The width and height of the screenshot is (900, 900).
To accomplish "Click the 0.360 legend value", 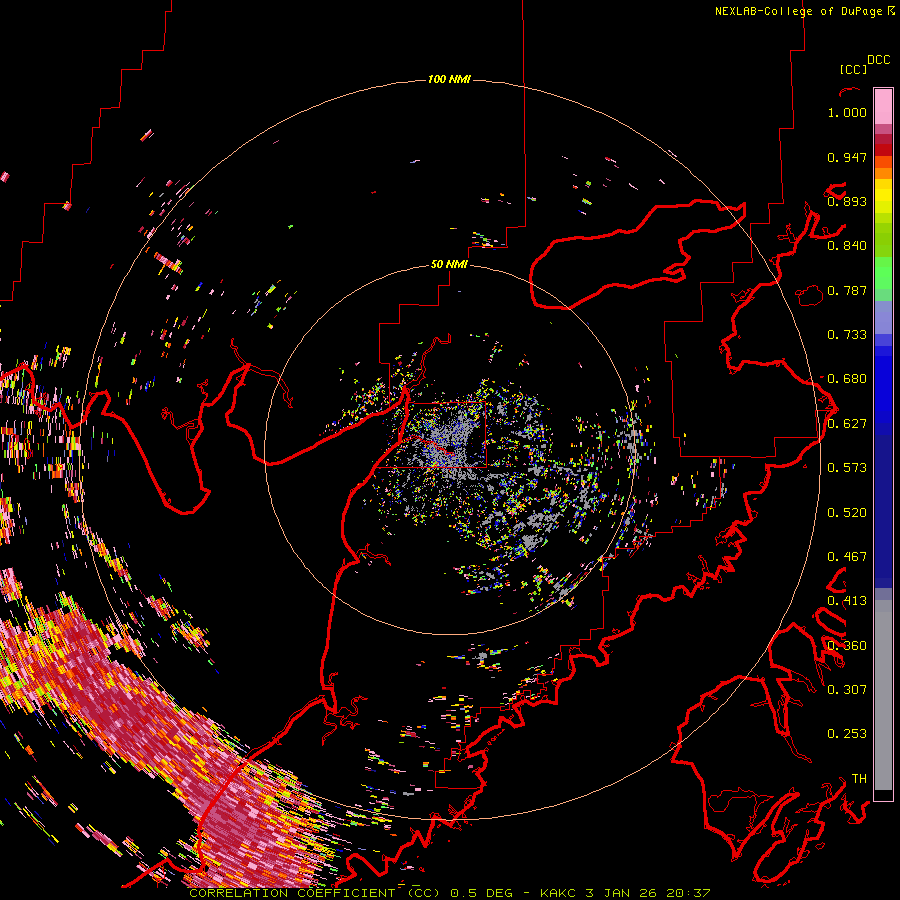I will pos(847,646).
